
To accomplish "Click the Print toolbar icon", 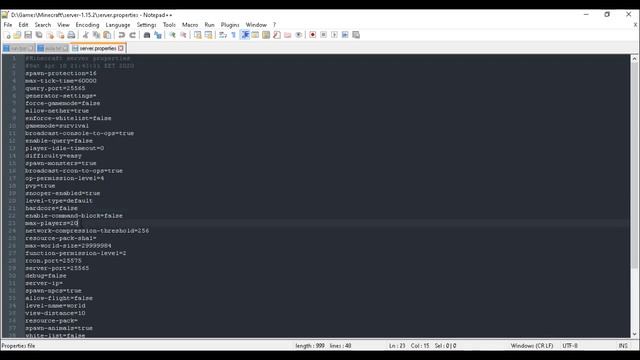I will pyautogui.click(x=71, y=35).
